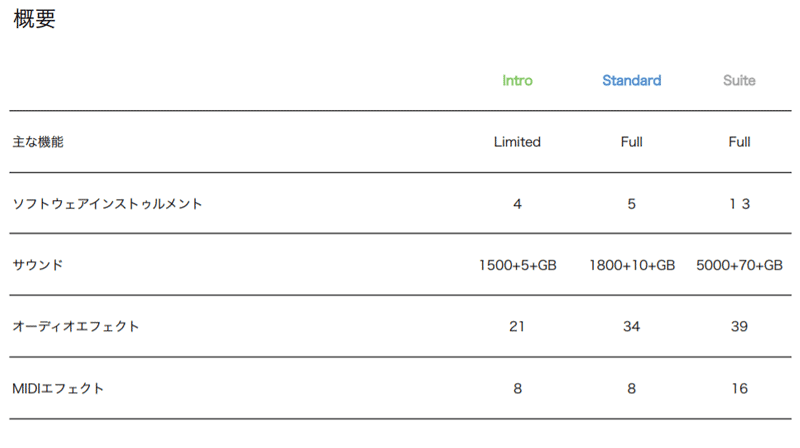800x448 pixels.
Task: Click the 5000+70+GB sound value
Action: 739,265
